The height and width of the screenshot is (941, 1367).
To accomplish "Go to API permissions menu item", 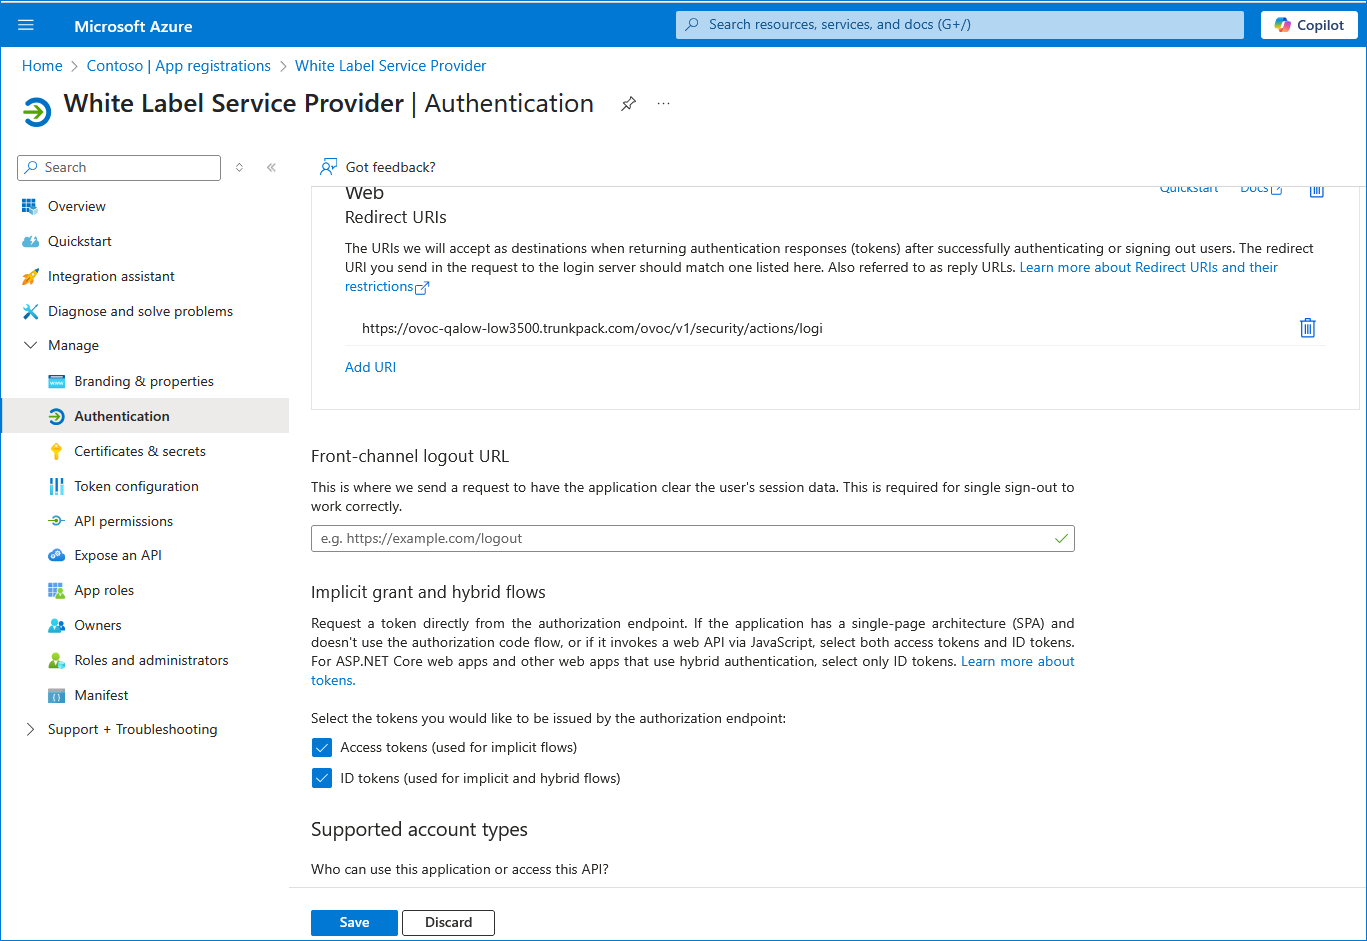I will click(x=123, y=521).
